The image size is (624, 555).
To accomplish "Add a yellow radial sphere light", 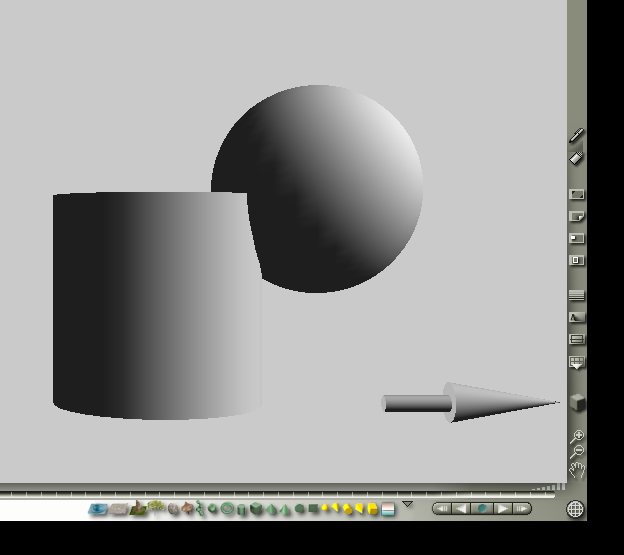I will pos(325,508).
